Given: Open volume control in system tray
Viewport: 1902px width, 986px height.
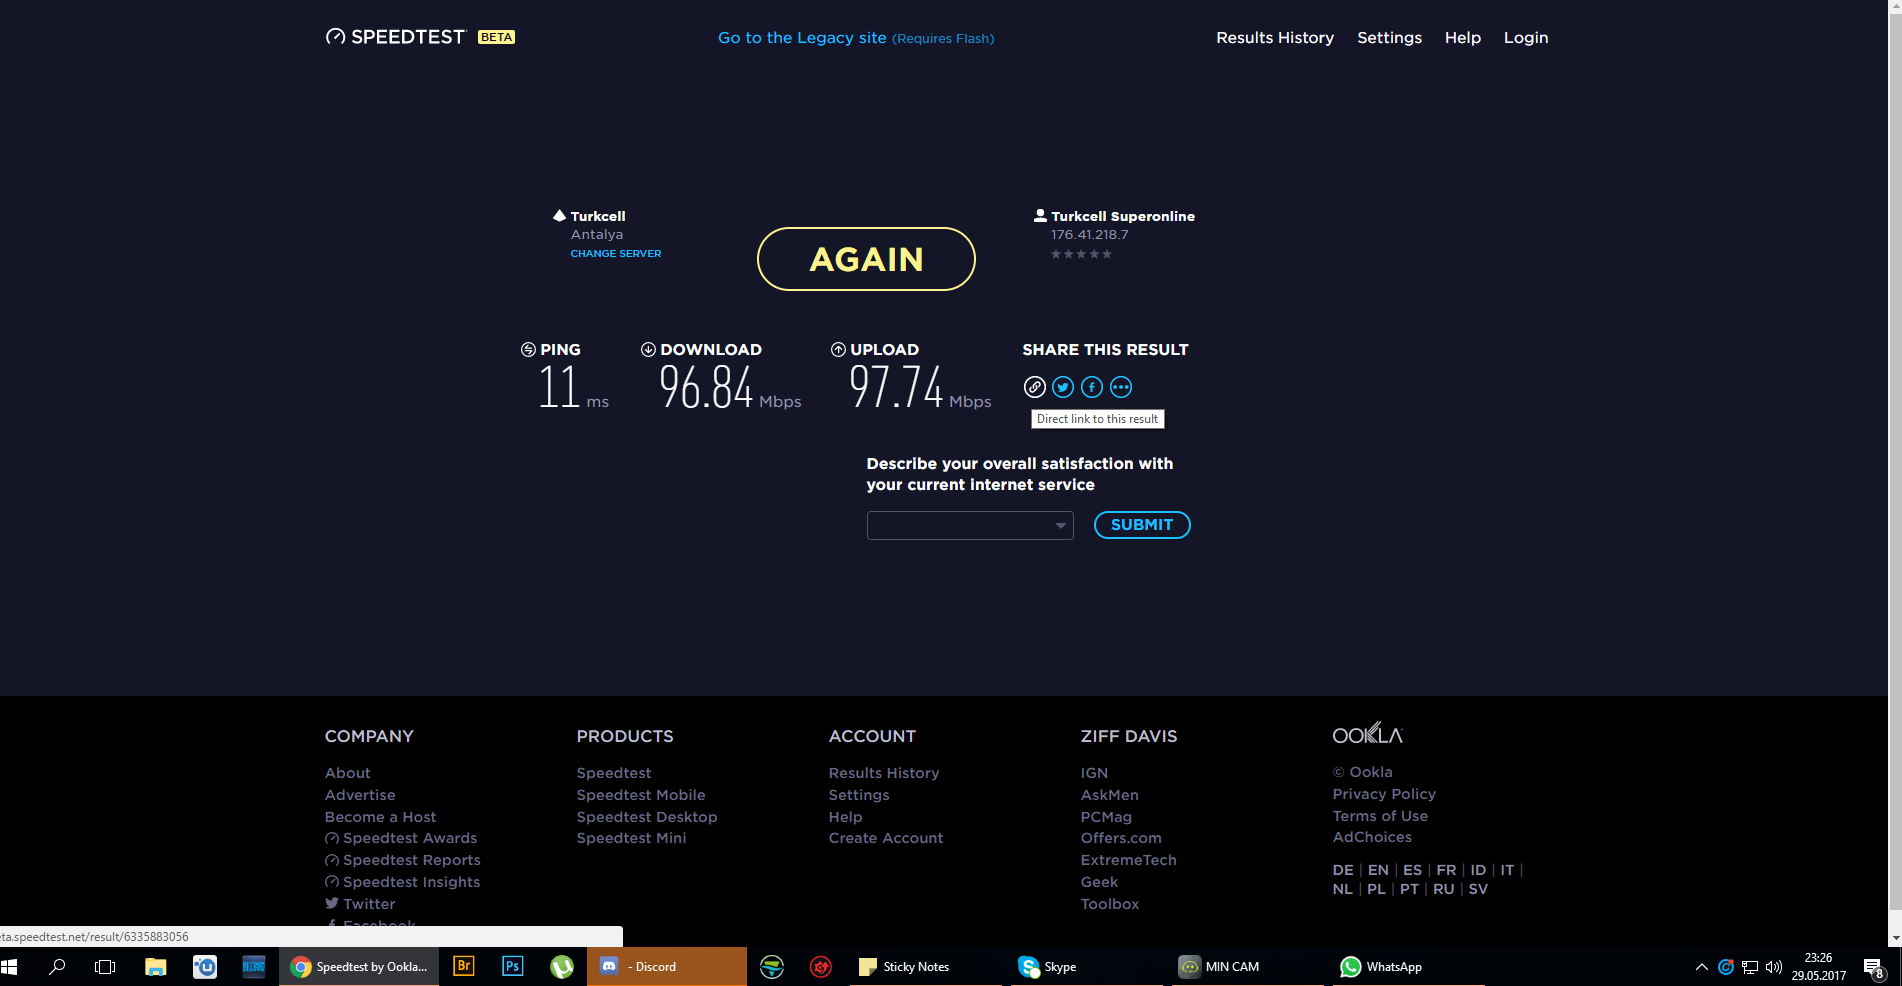Looking at the screenshot, I should pyautogui.click(x=1774, y=967).
